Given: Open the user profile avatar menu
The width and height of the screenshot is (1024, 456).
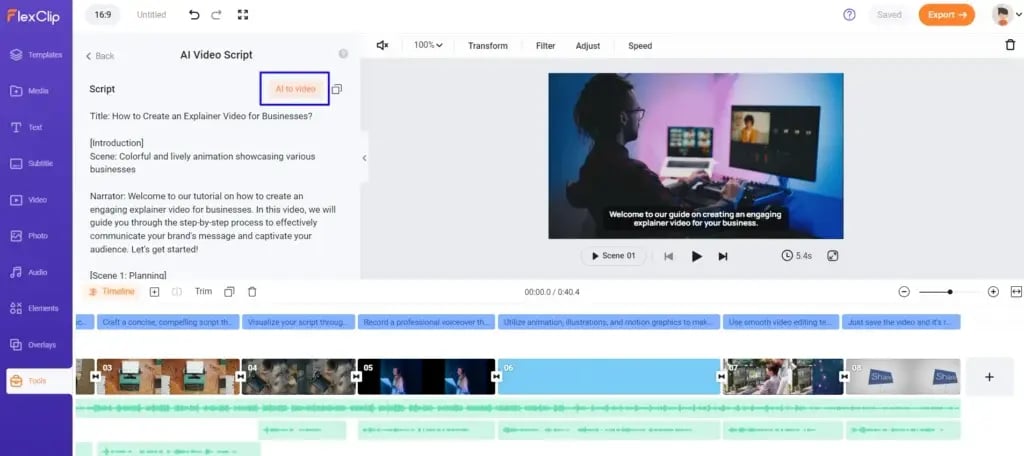Looking at the screenshot, I should (x=1001, y=15).
